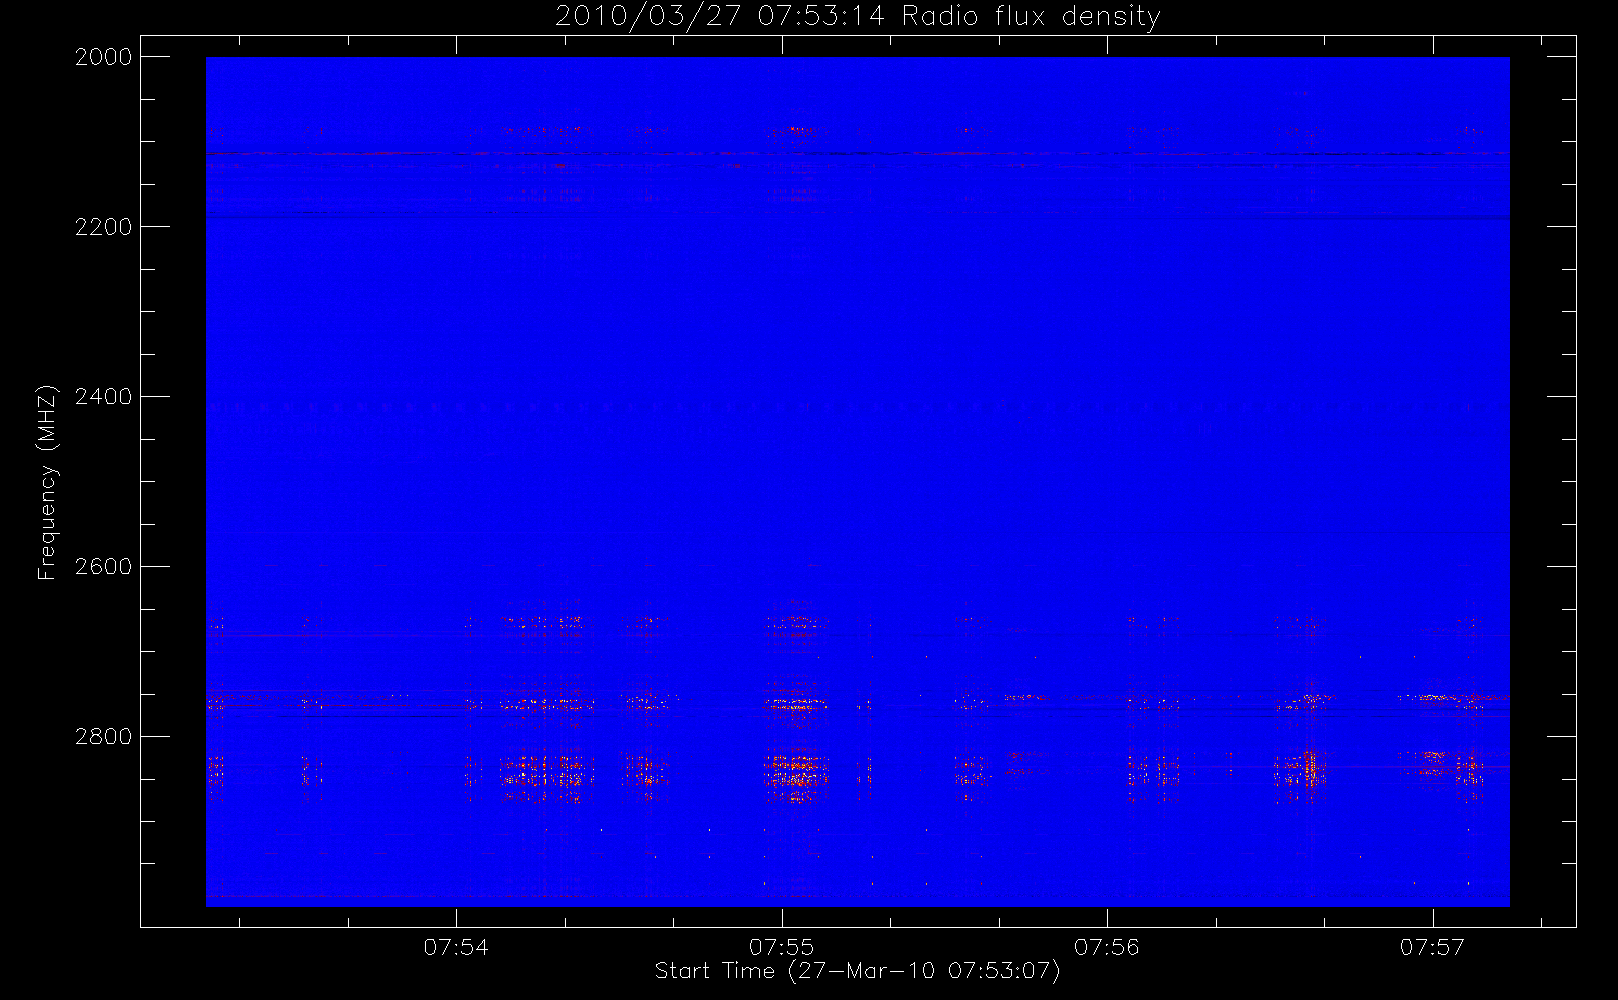Select the 'Frequency (MHz)' y-axis label
This screenshot has width=1618, height=1000.
(x=47, y=482)
